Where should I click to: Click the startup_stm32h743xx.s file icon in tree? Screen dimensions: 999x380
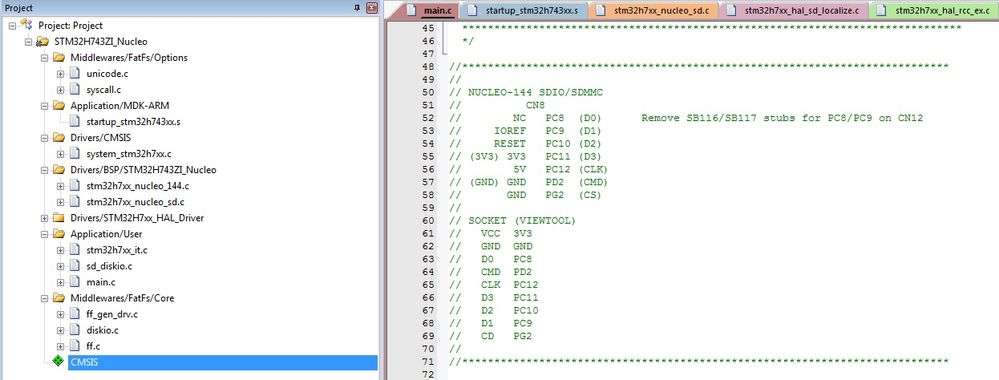coord(75,121)
